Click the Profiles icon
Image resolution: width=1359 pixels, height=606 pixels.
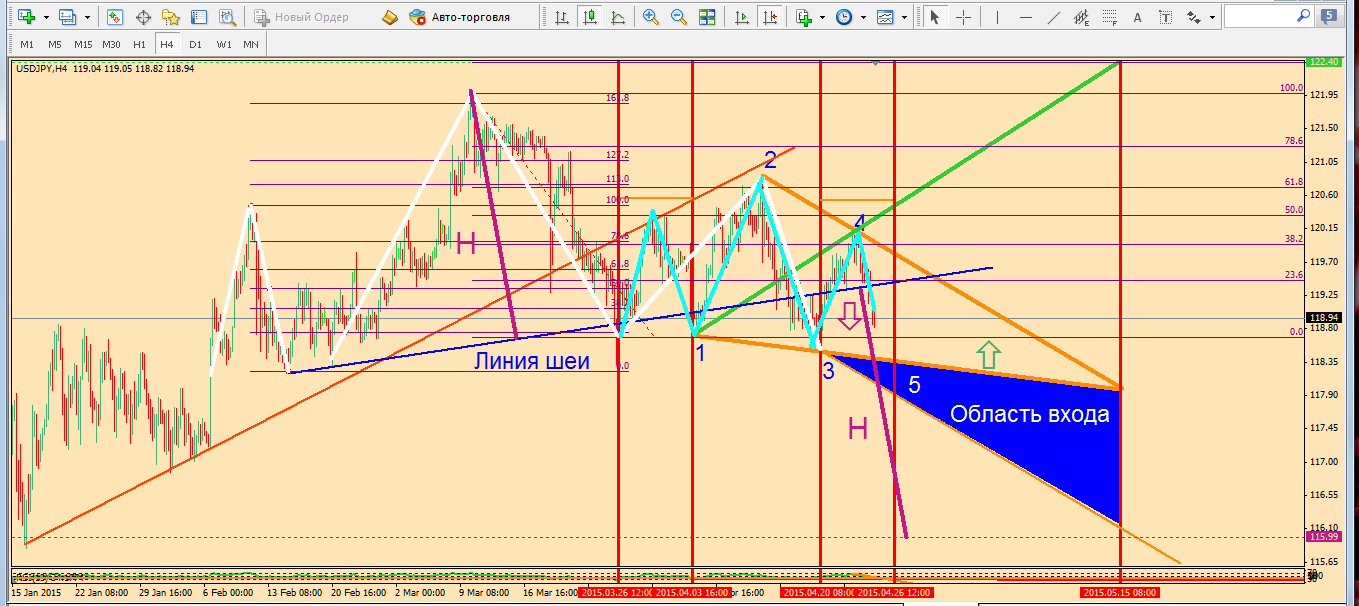[x=67, y=17]
